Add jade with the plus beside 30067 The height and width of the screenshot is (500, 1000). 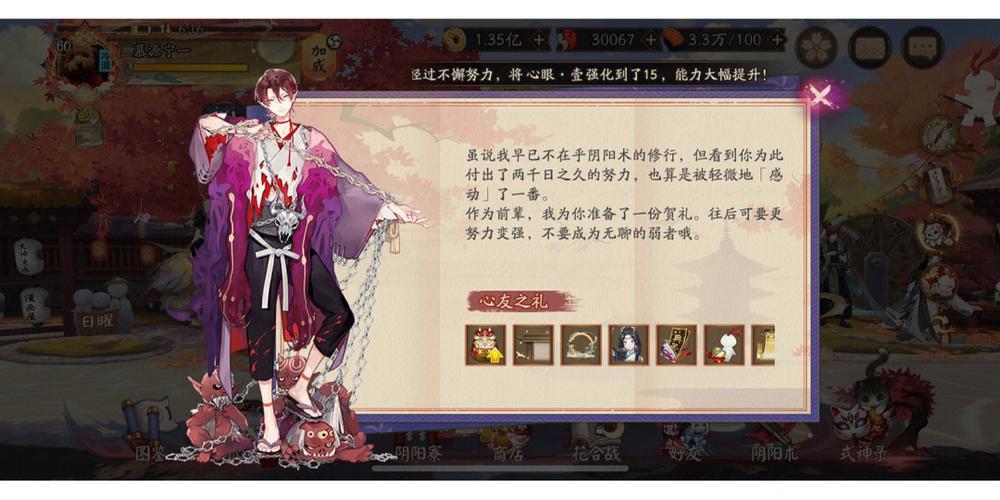pos(650,40)
